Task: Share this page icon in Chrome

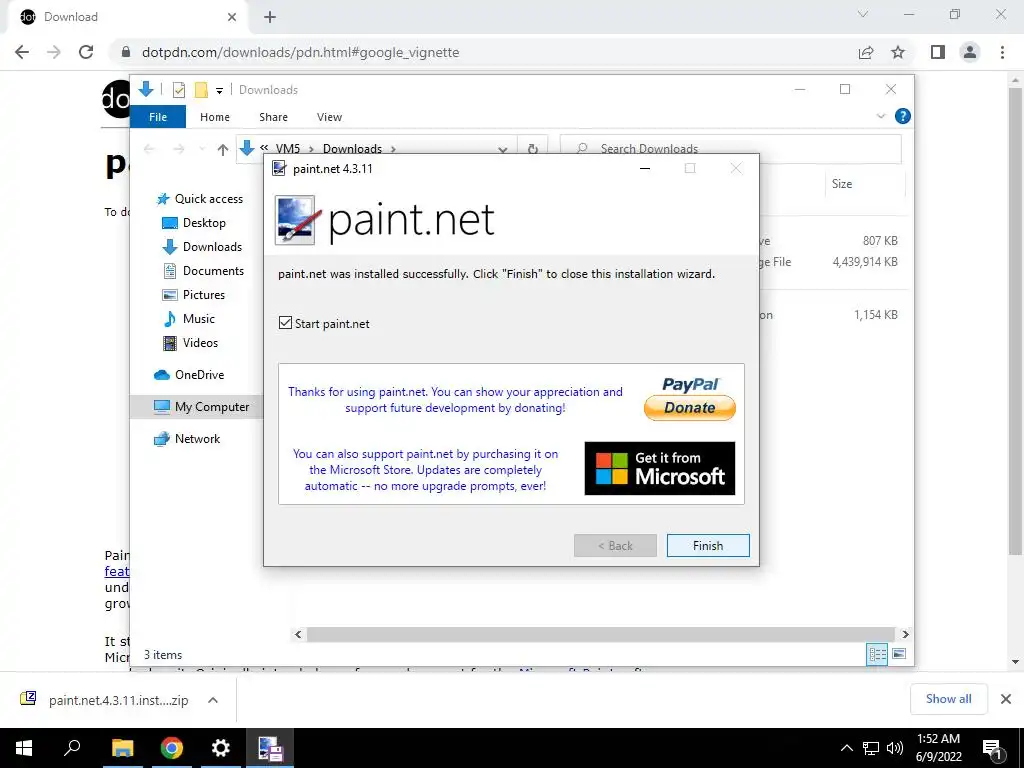Action: 866,52
